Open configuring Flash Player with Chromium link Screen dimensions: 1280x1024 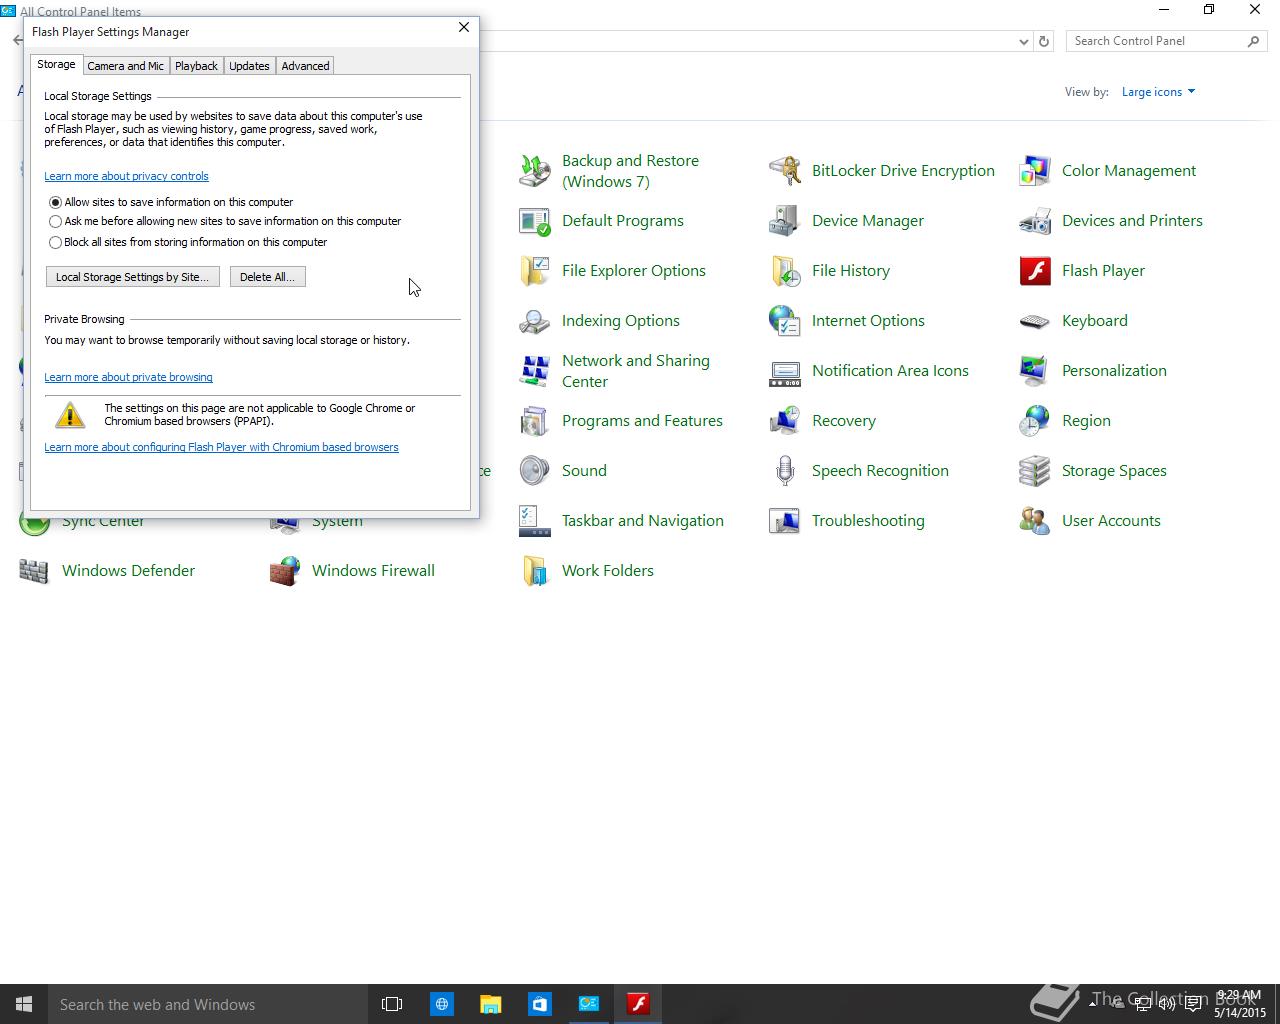(221, 447)
